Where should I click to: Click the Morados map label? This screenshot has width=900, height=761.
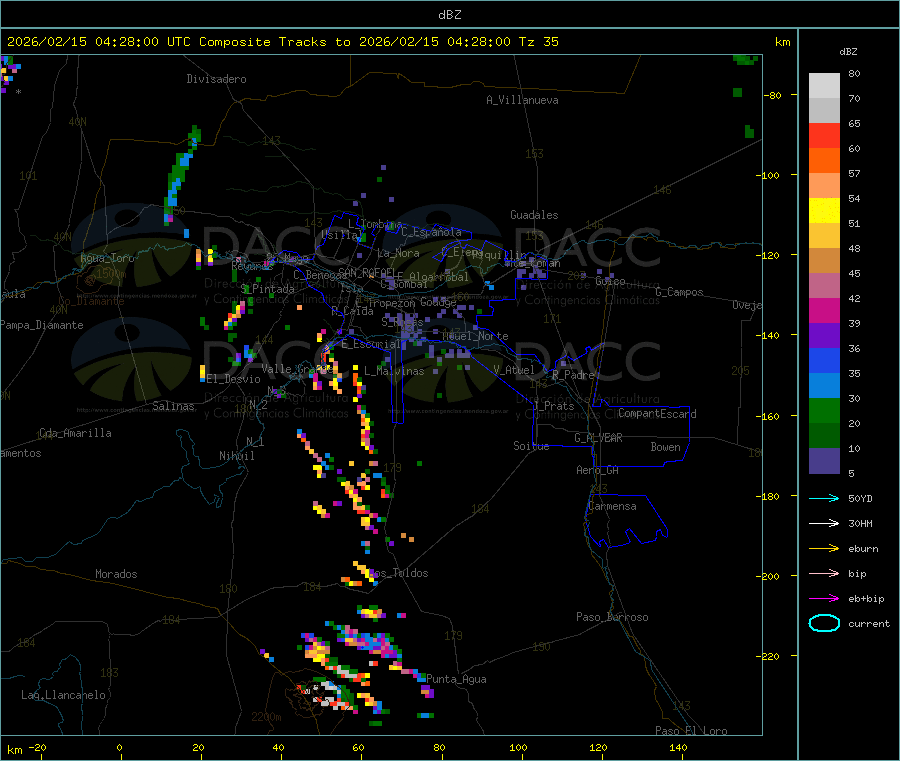coord(117,574)
